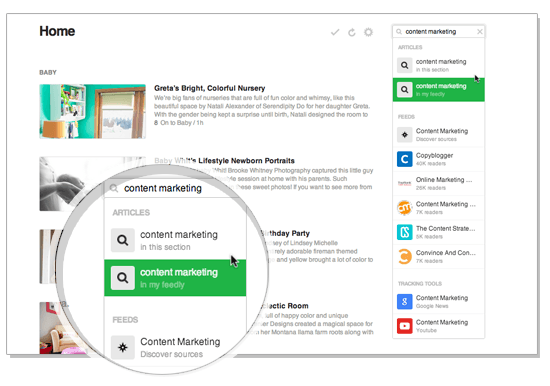Click the Discover sources star icon
The image size is (550, 386).
[x=404, y=135]
